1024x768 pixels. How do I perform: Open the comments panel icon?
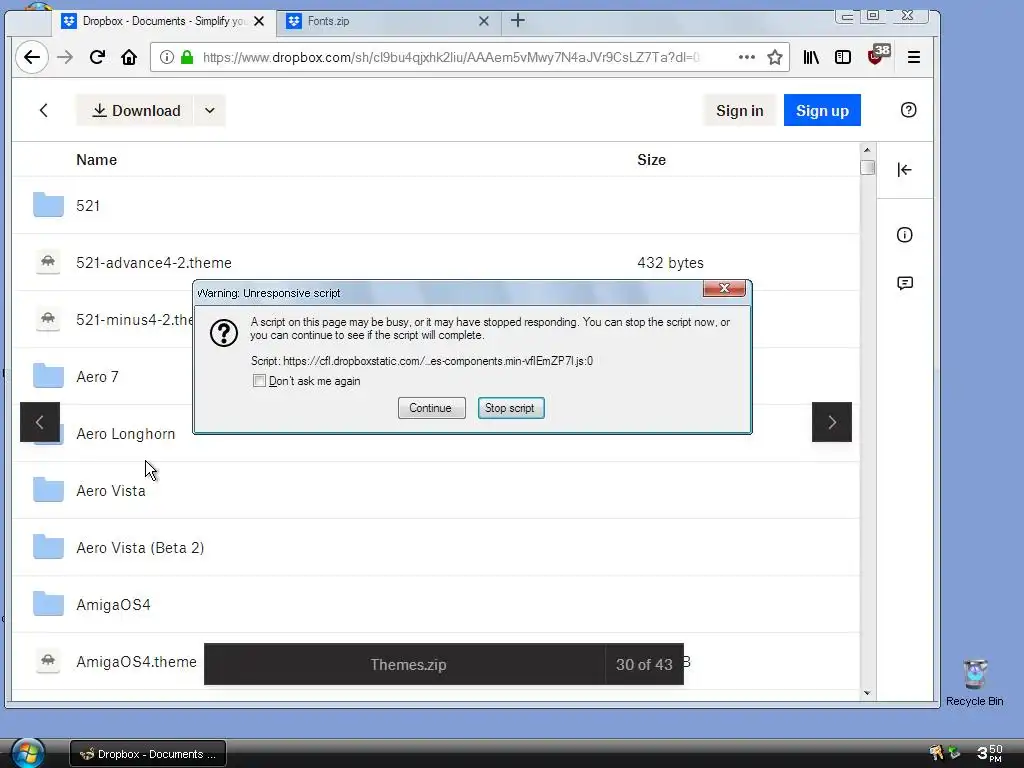[x=904, y=283]
